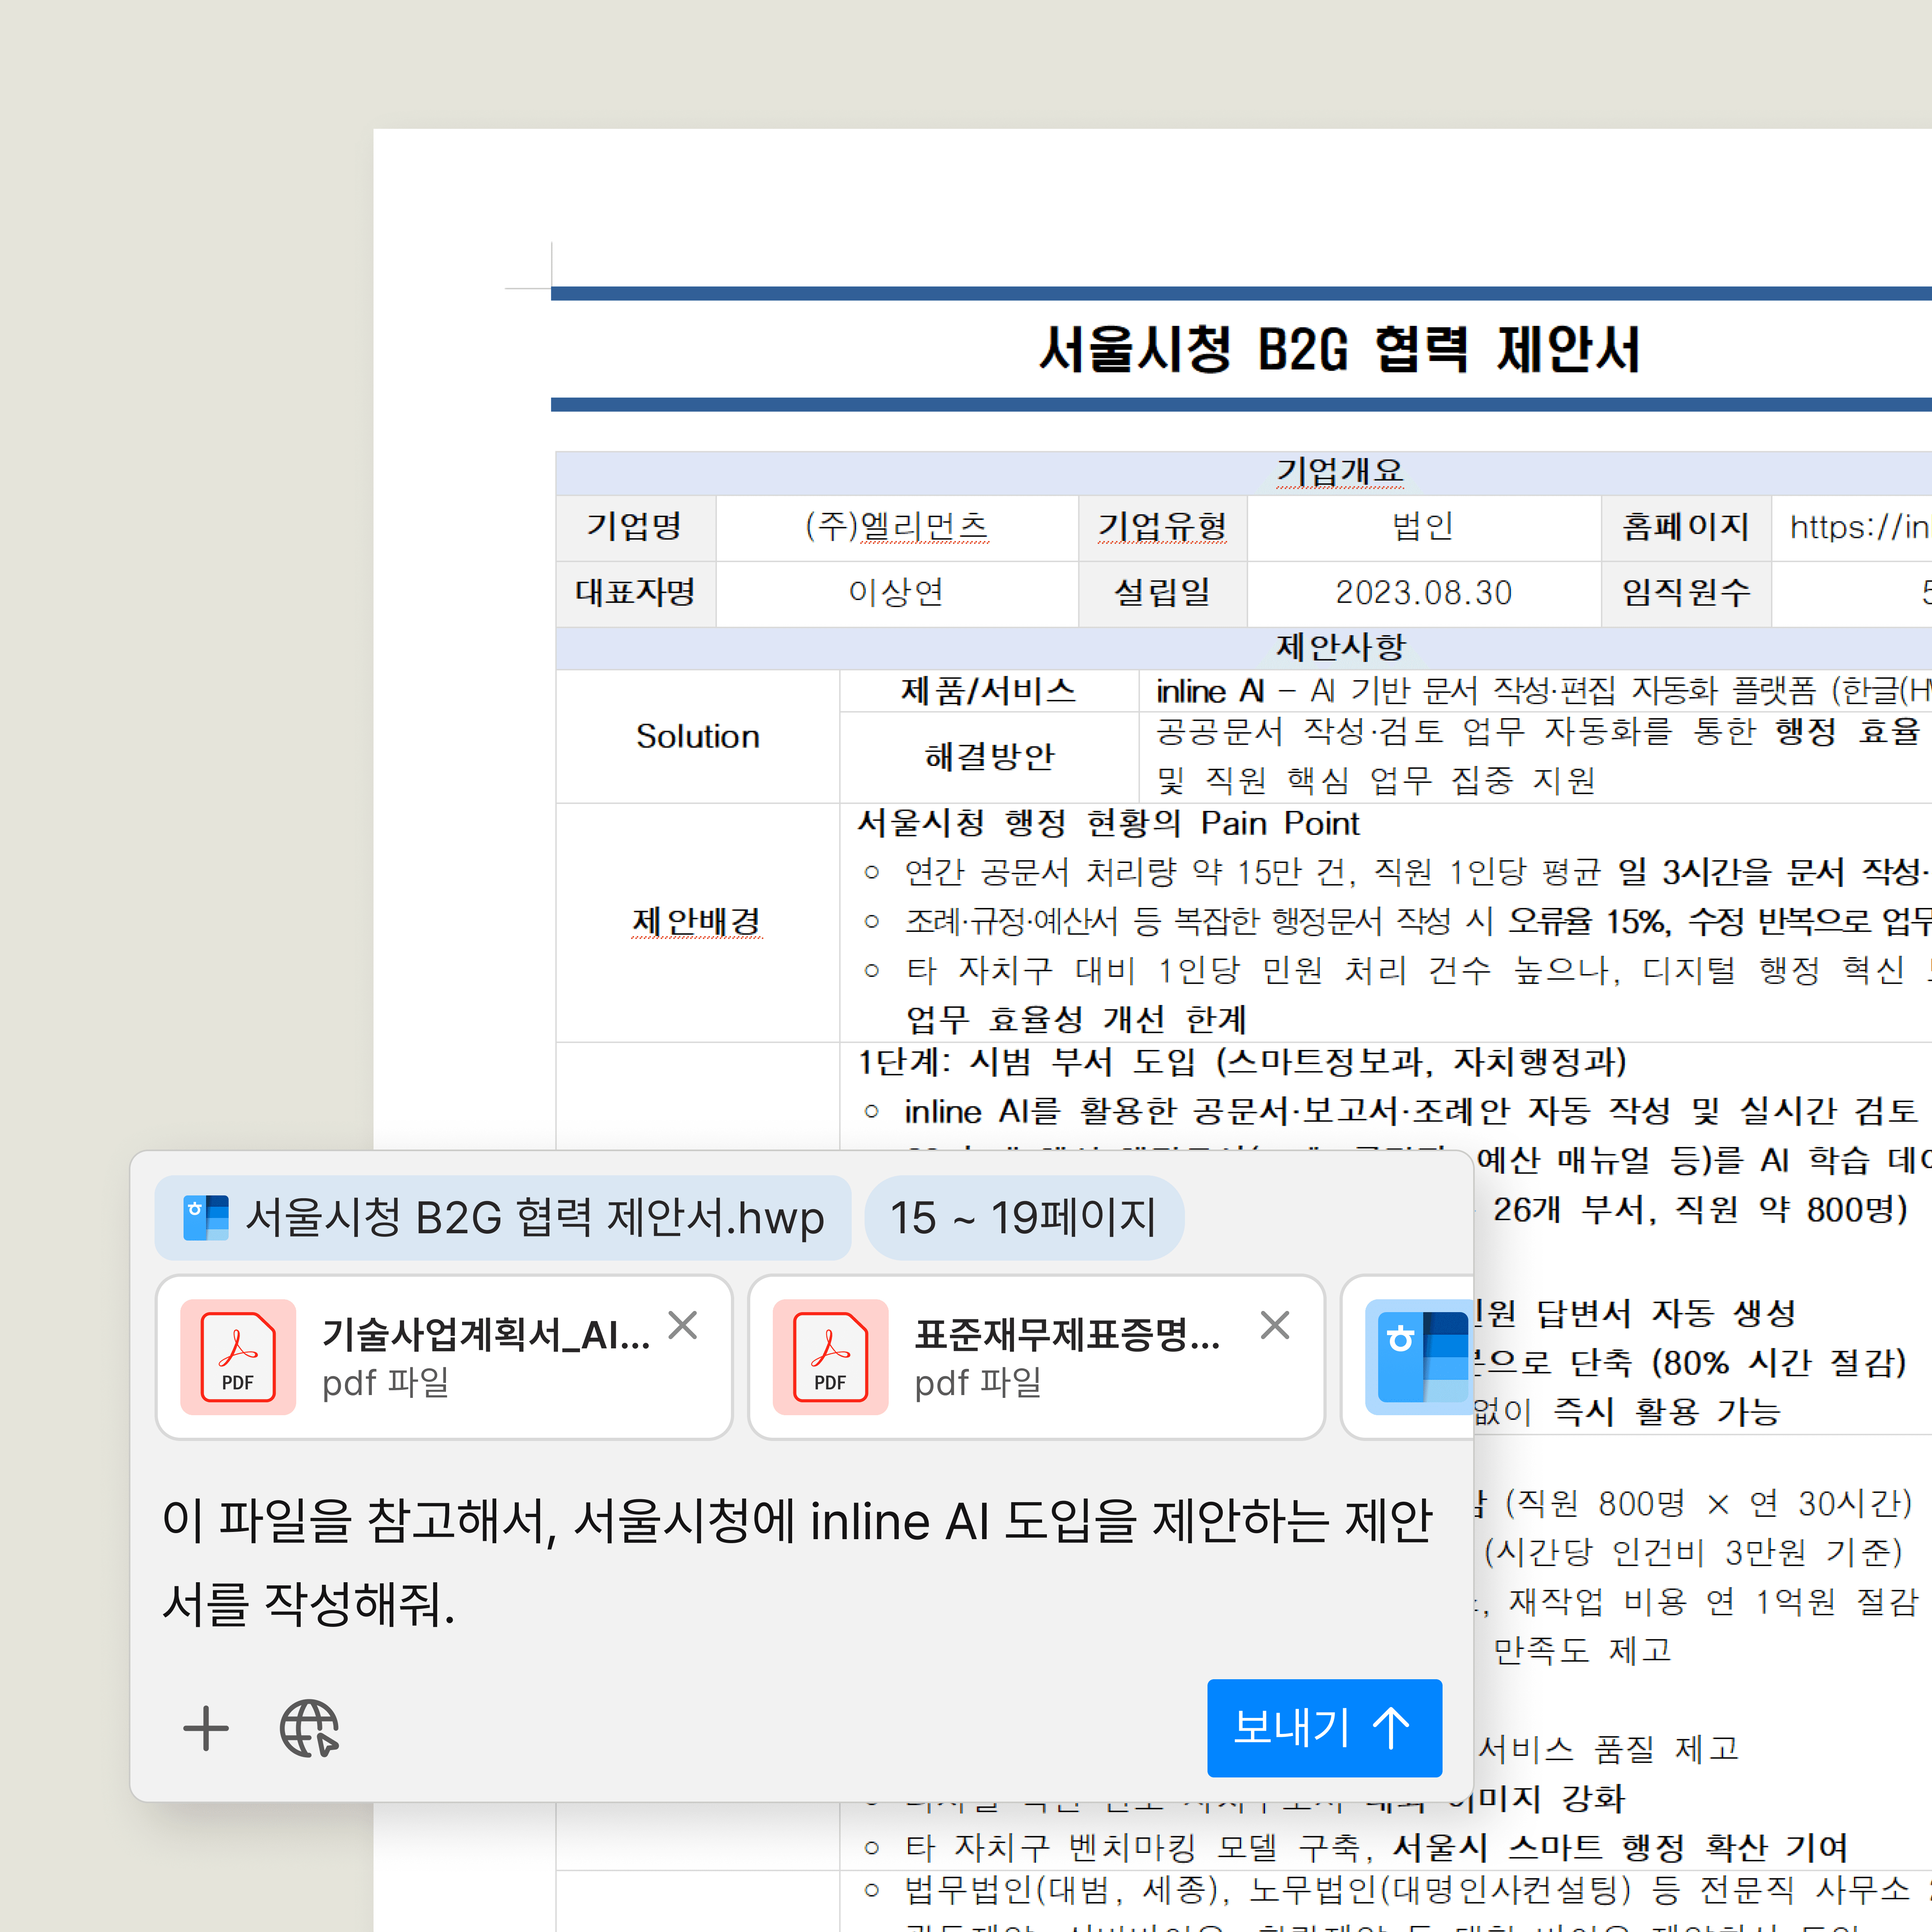The height and width of the screenshot is (1932, 1932).
Task: Click the 기업개요 table header
Action: (x=1340, y=472)
